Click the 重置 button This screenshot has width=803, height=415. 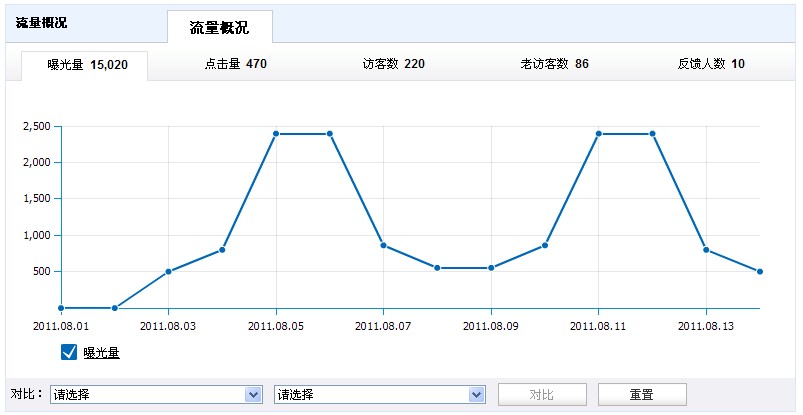click(x=642, y=395)
